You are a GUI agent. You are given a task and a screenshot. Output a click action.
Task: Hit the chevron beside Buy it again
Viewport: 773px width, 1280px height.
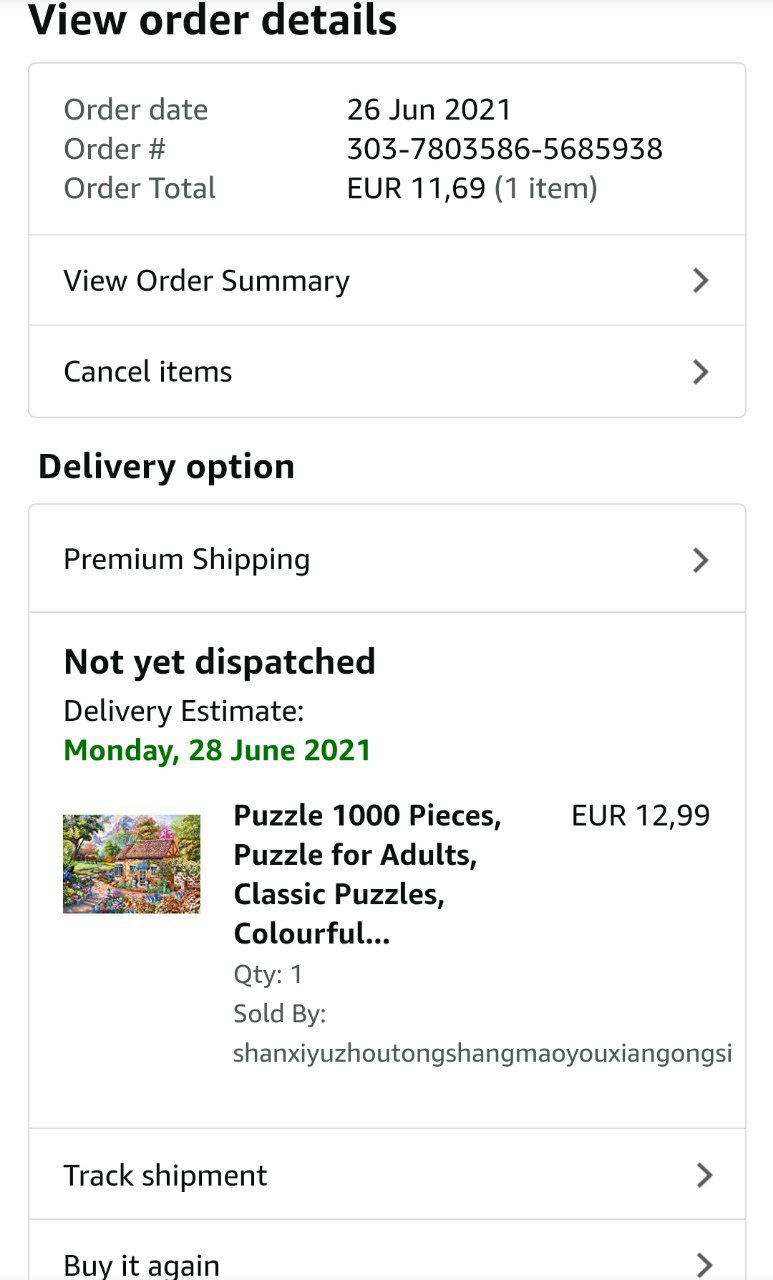point(704,1264)
